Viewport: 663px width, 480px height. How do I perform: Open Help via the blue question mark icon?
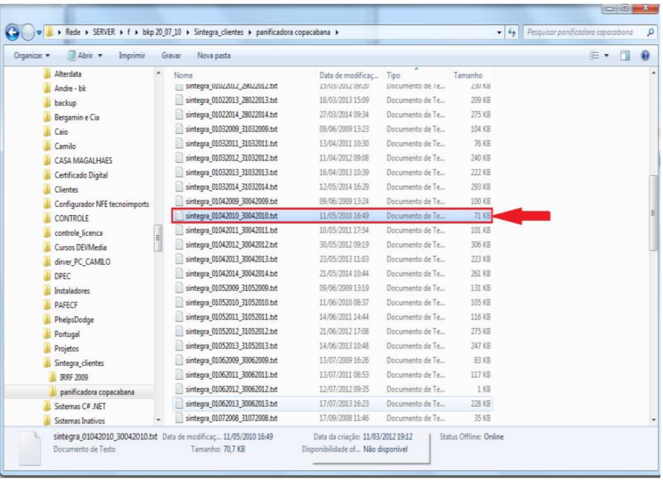pos(645,56)
